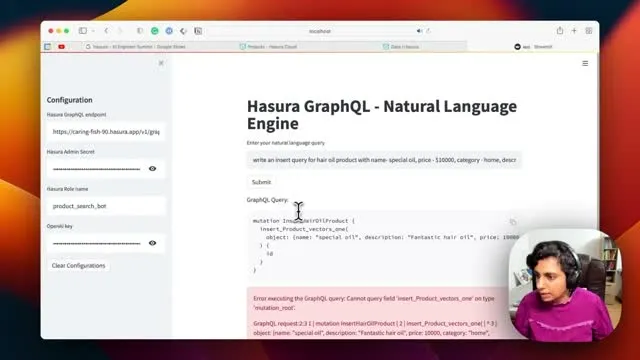
Task: Copy the GraphQL query code block
Action: 513,222
